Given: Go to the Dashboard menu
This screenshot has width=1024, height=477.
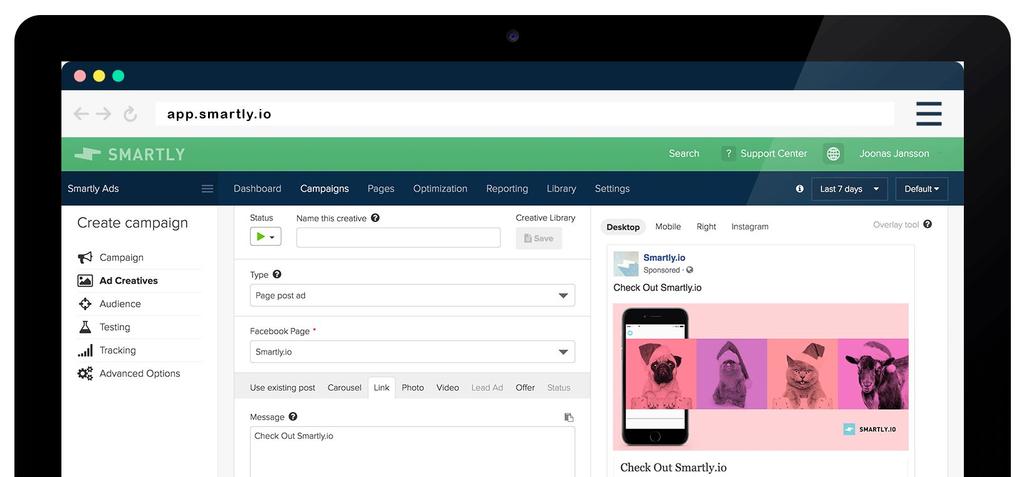Looking at the screenshot, I should coord(257,188).
